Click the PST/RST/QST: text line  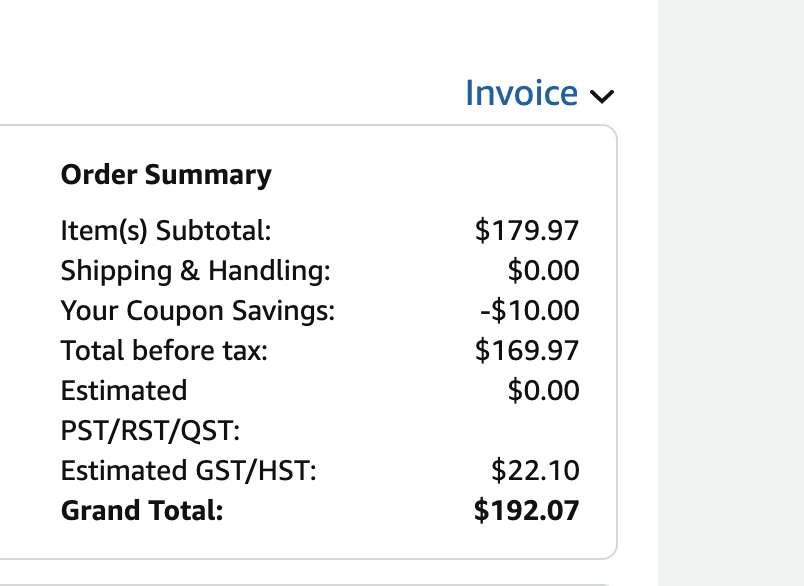pyautogui.click(x=150, y=431)
